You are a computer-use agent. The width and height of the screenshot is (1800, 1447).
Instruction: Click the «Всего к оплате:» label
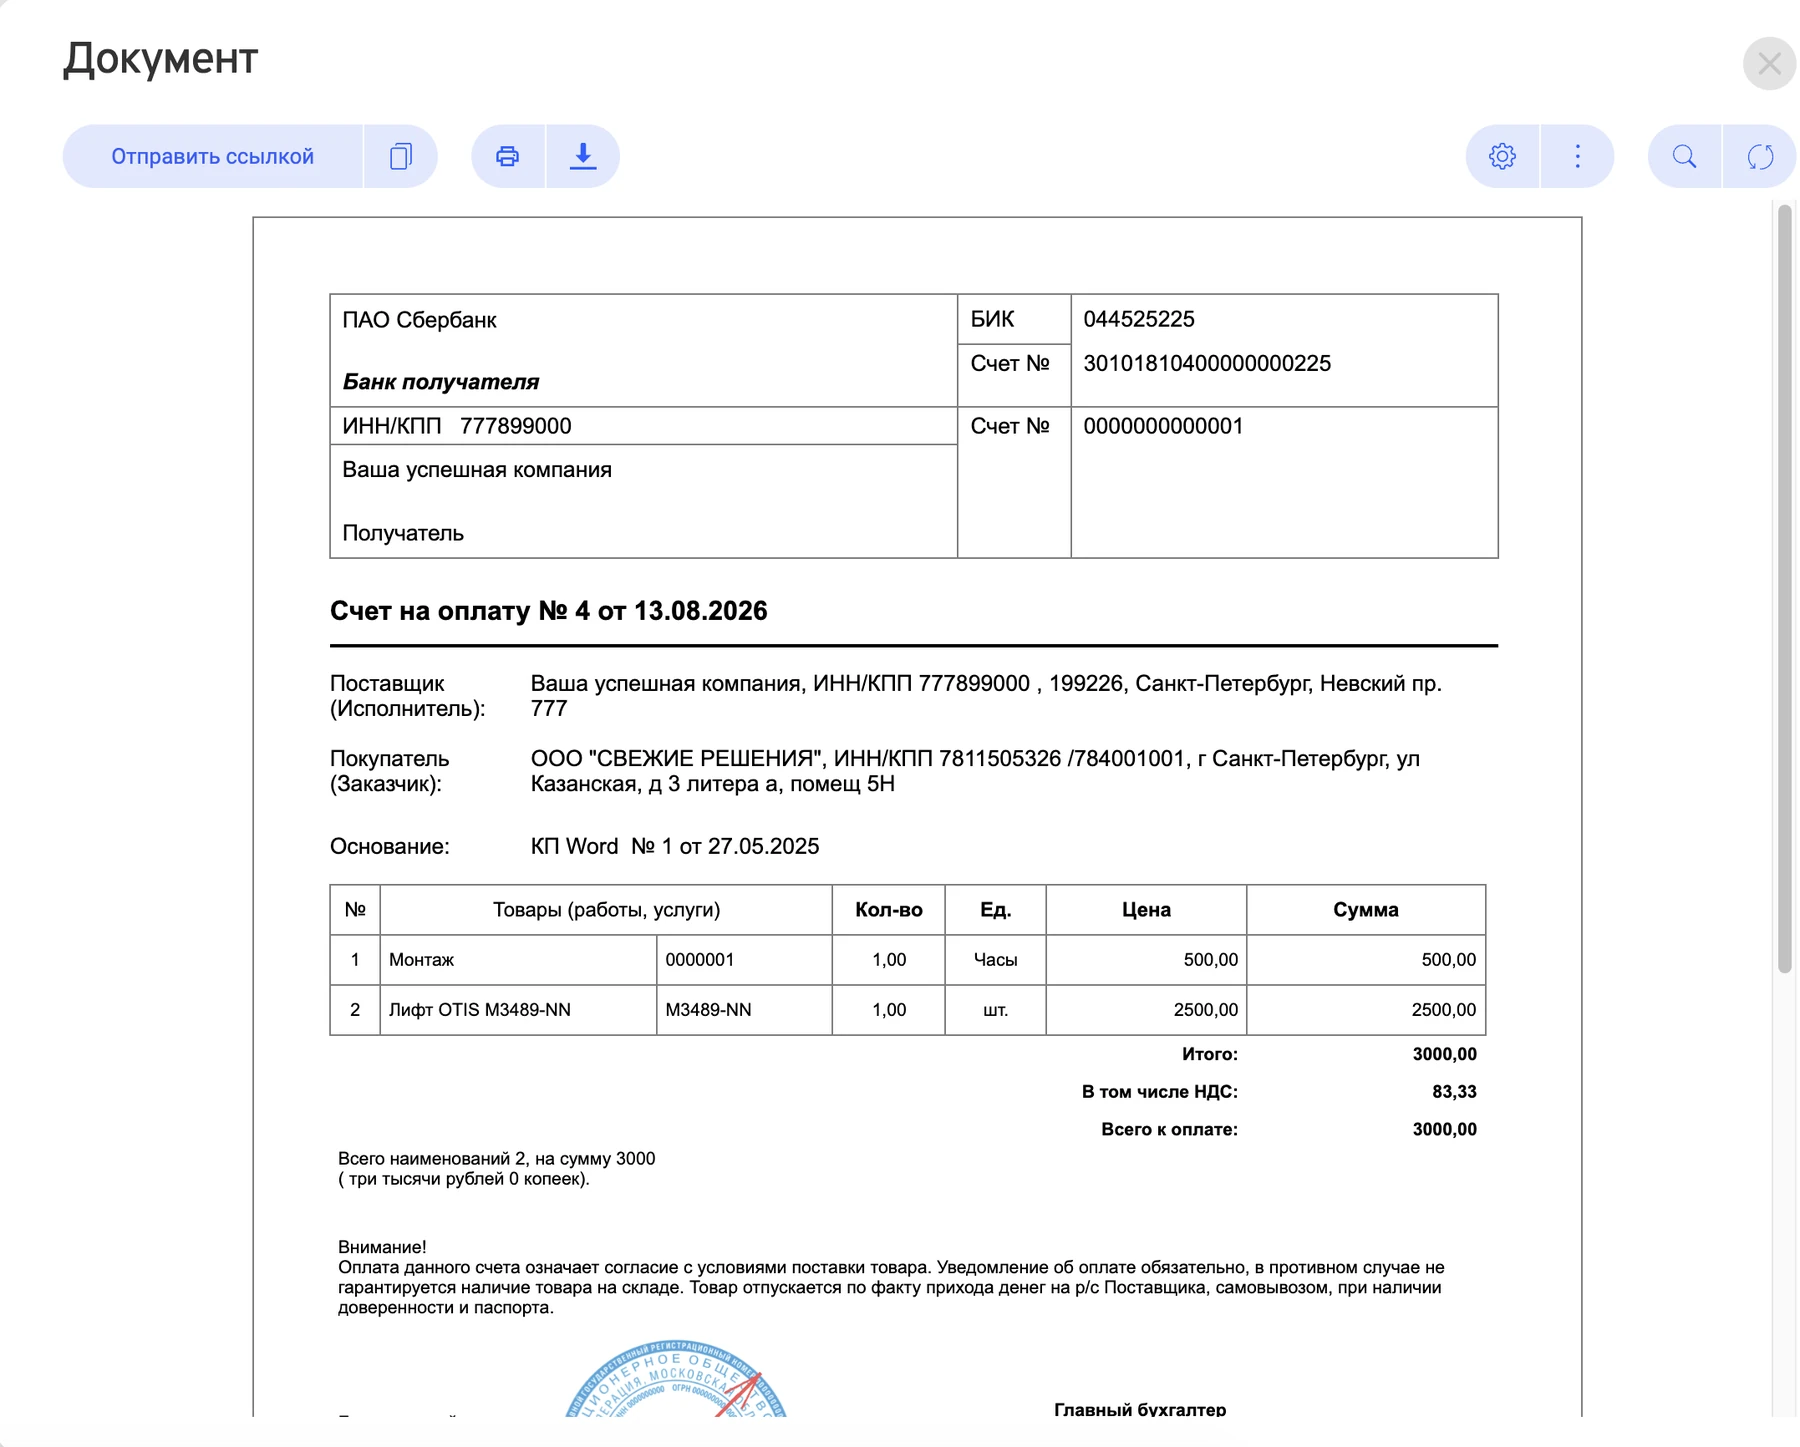click(1169, 1129)
